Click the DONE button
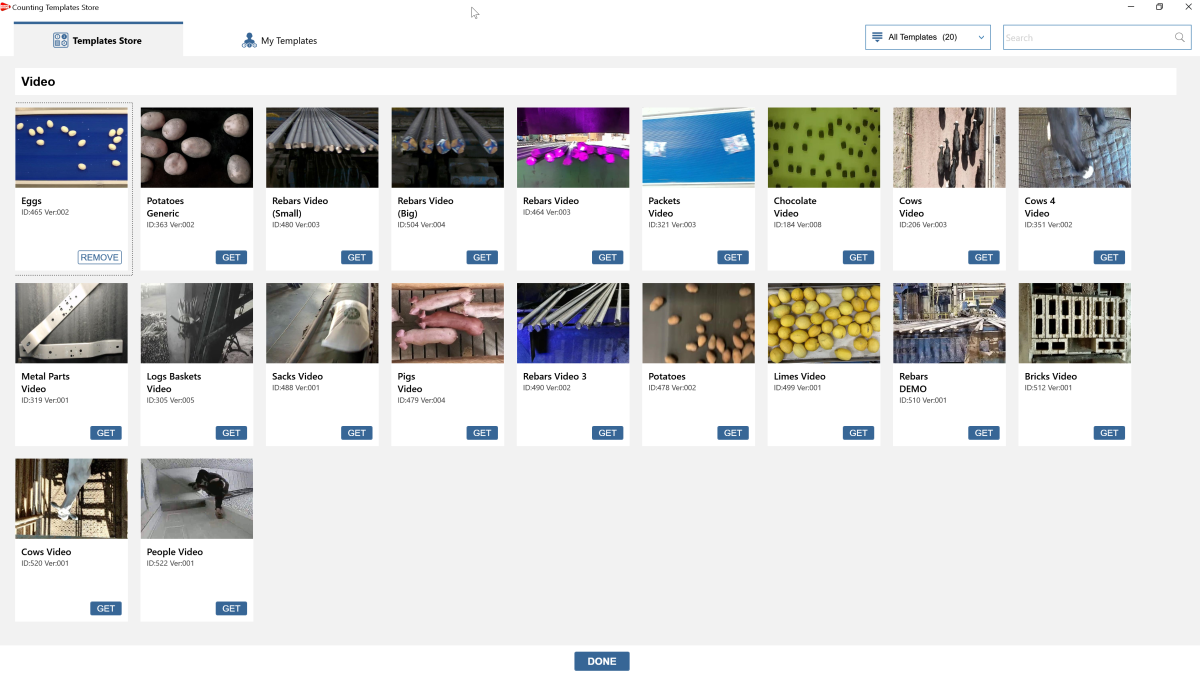 [x=602, y=661]
